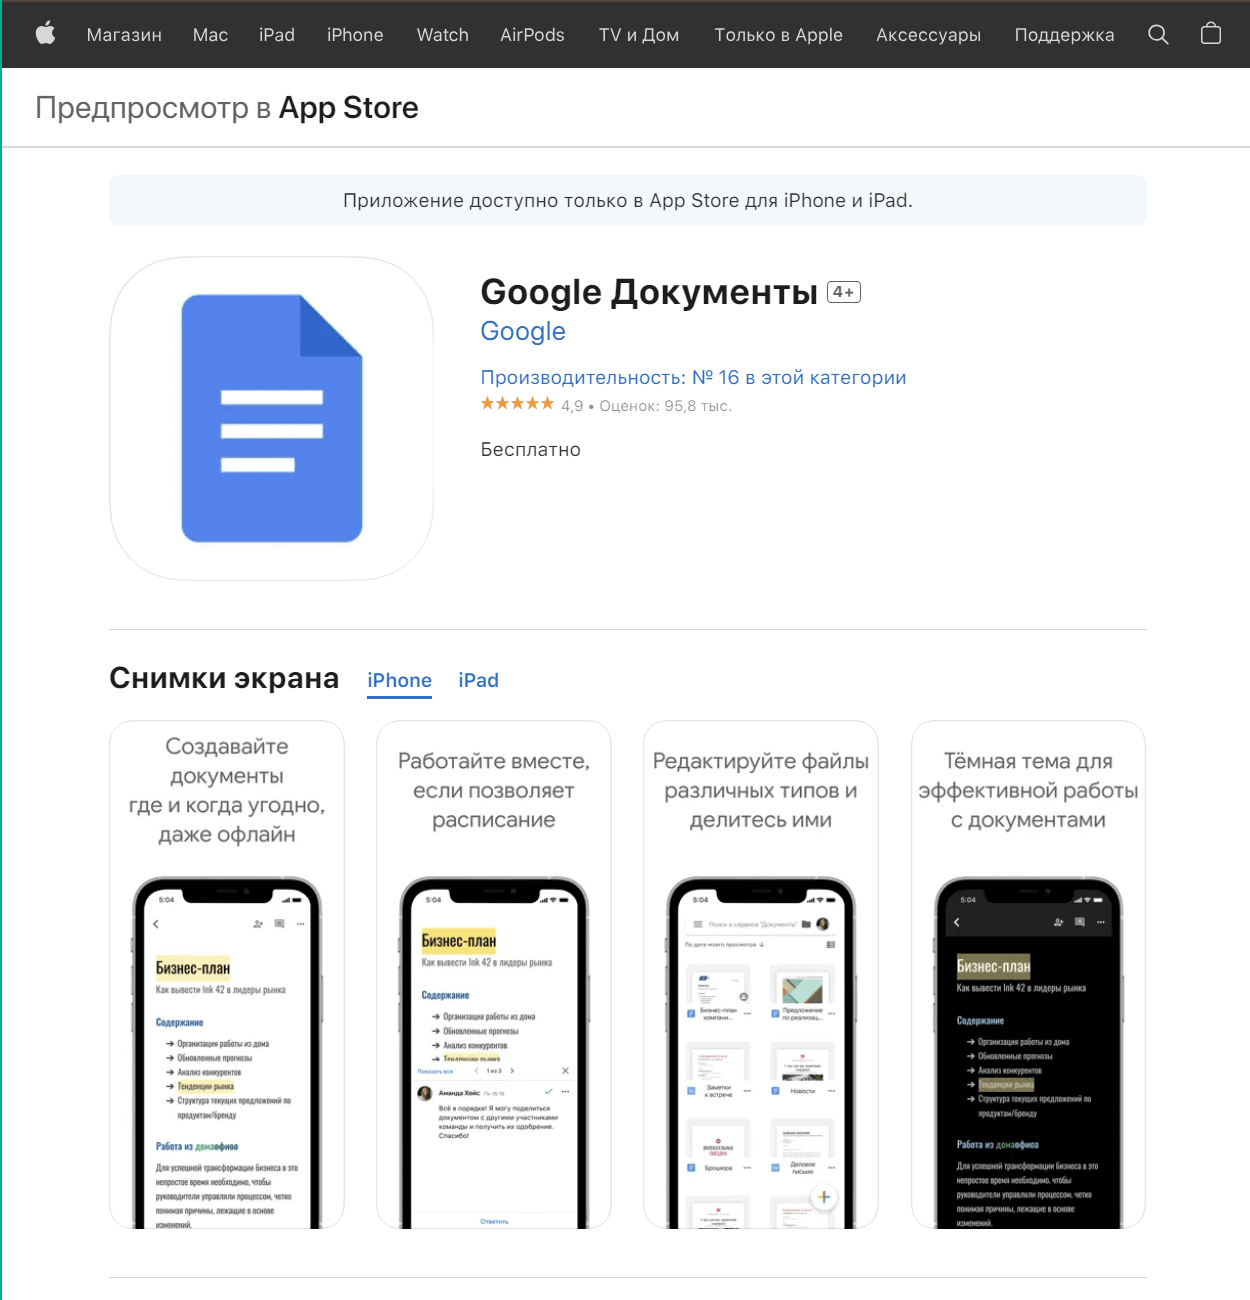Click the availability notice banner

[x=628, y=200]
